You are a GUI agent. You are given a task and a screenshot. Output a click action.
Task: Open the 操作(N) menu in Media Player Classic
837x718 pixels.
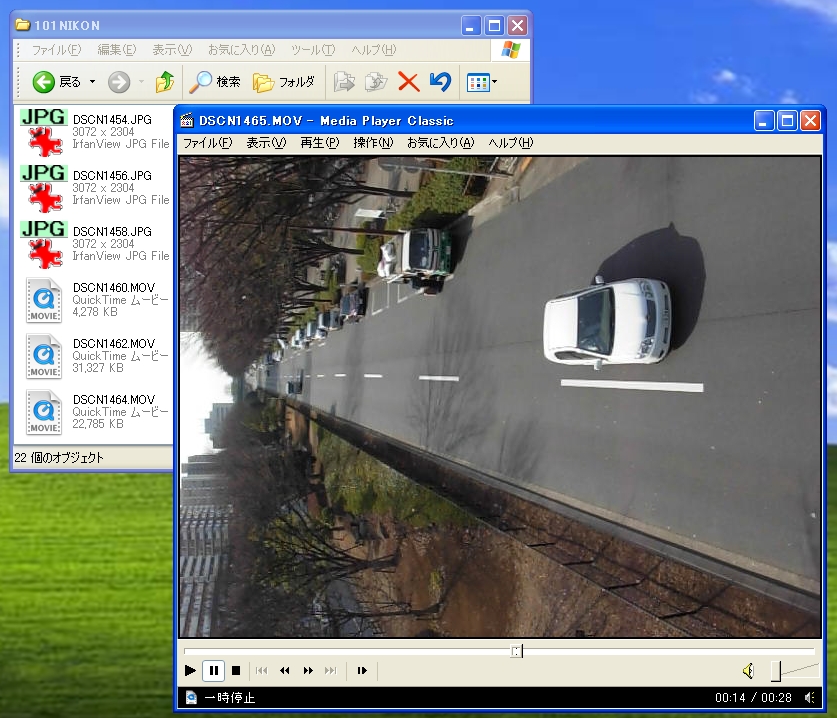(x=373, y=143)
